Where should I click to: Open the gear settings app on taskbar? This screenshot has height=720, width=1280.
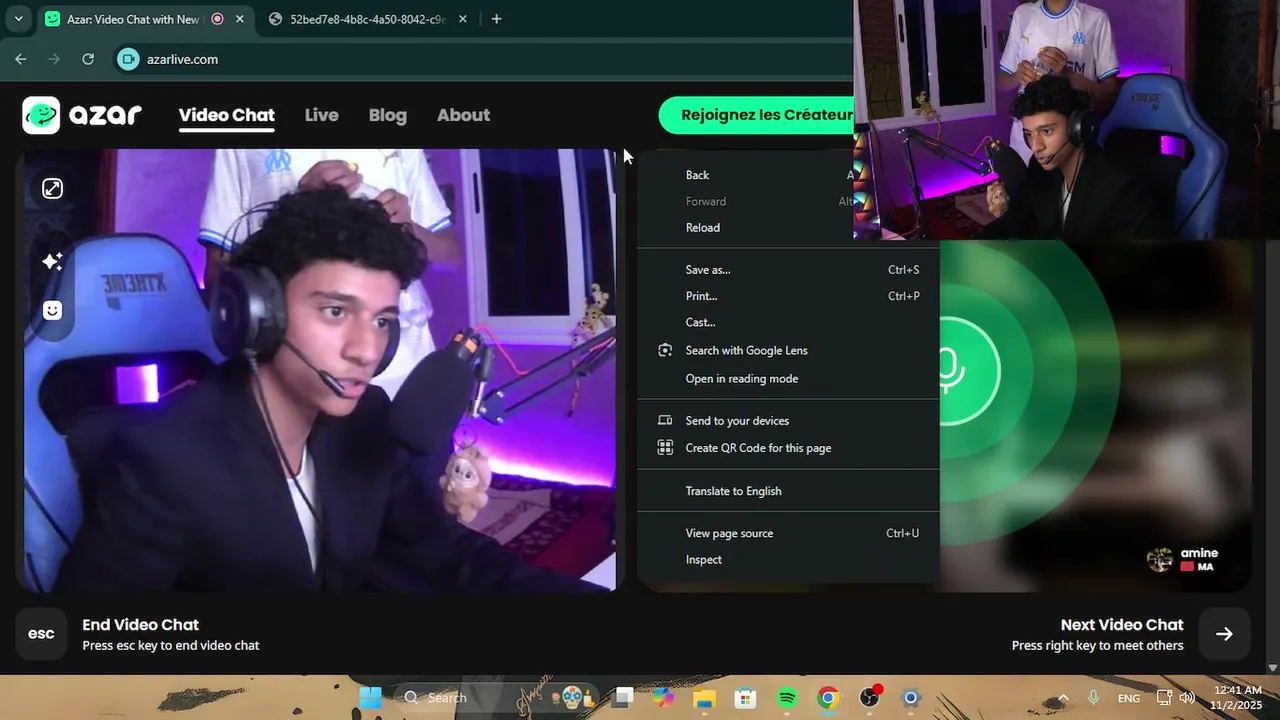(910, 698)
